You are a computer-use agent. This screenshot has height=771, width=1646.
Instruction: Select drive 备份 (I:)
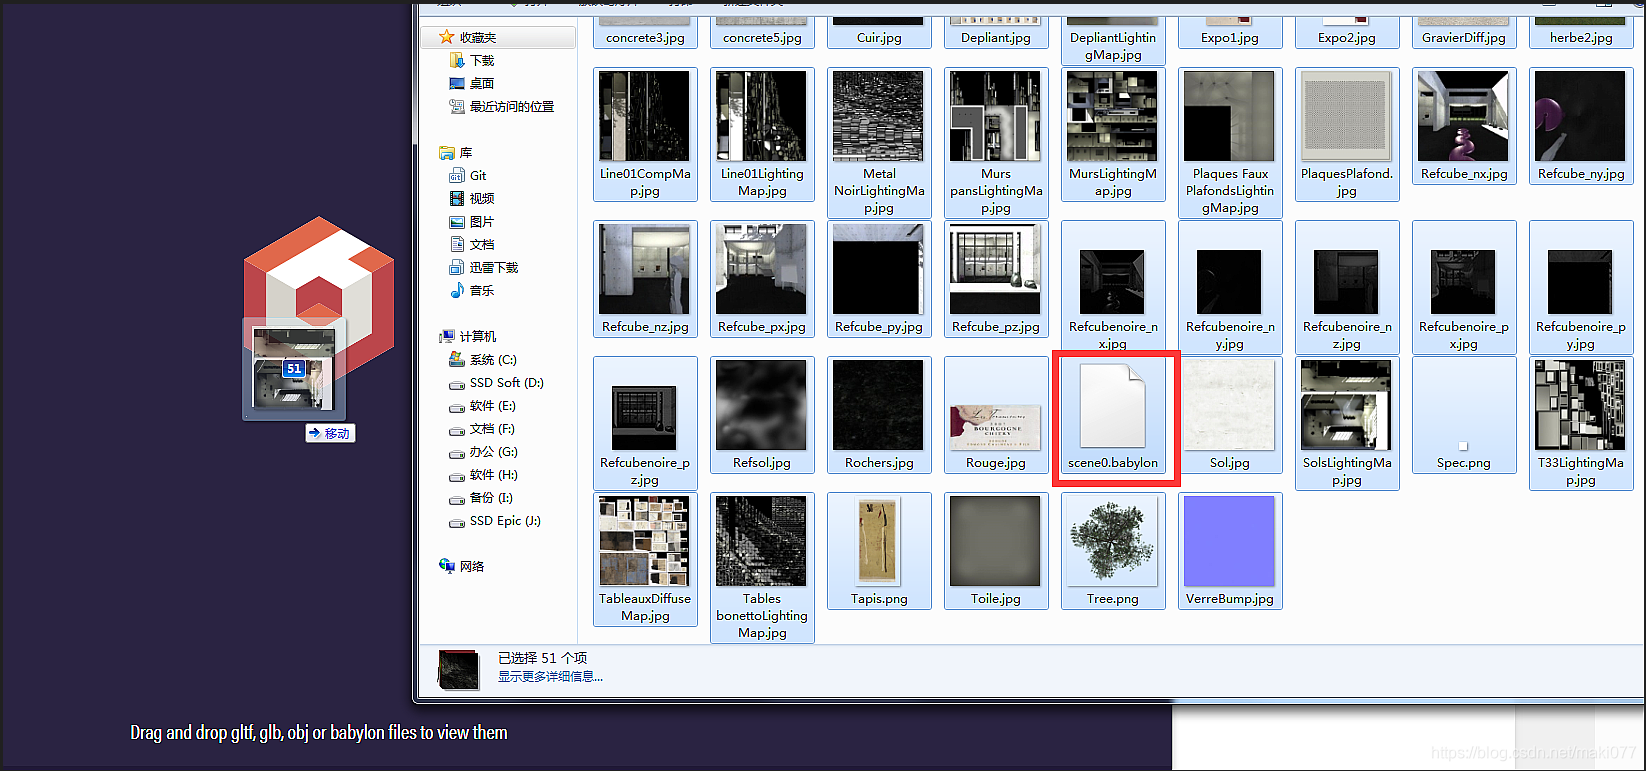pyautogui.click(x=481, y=498)
